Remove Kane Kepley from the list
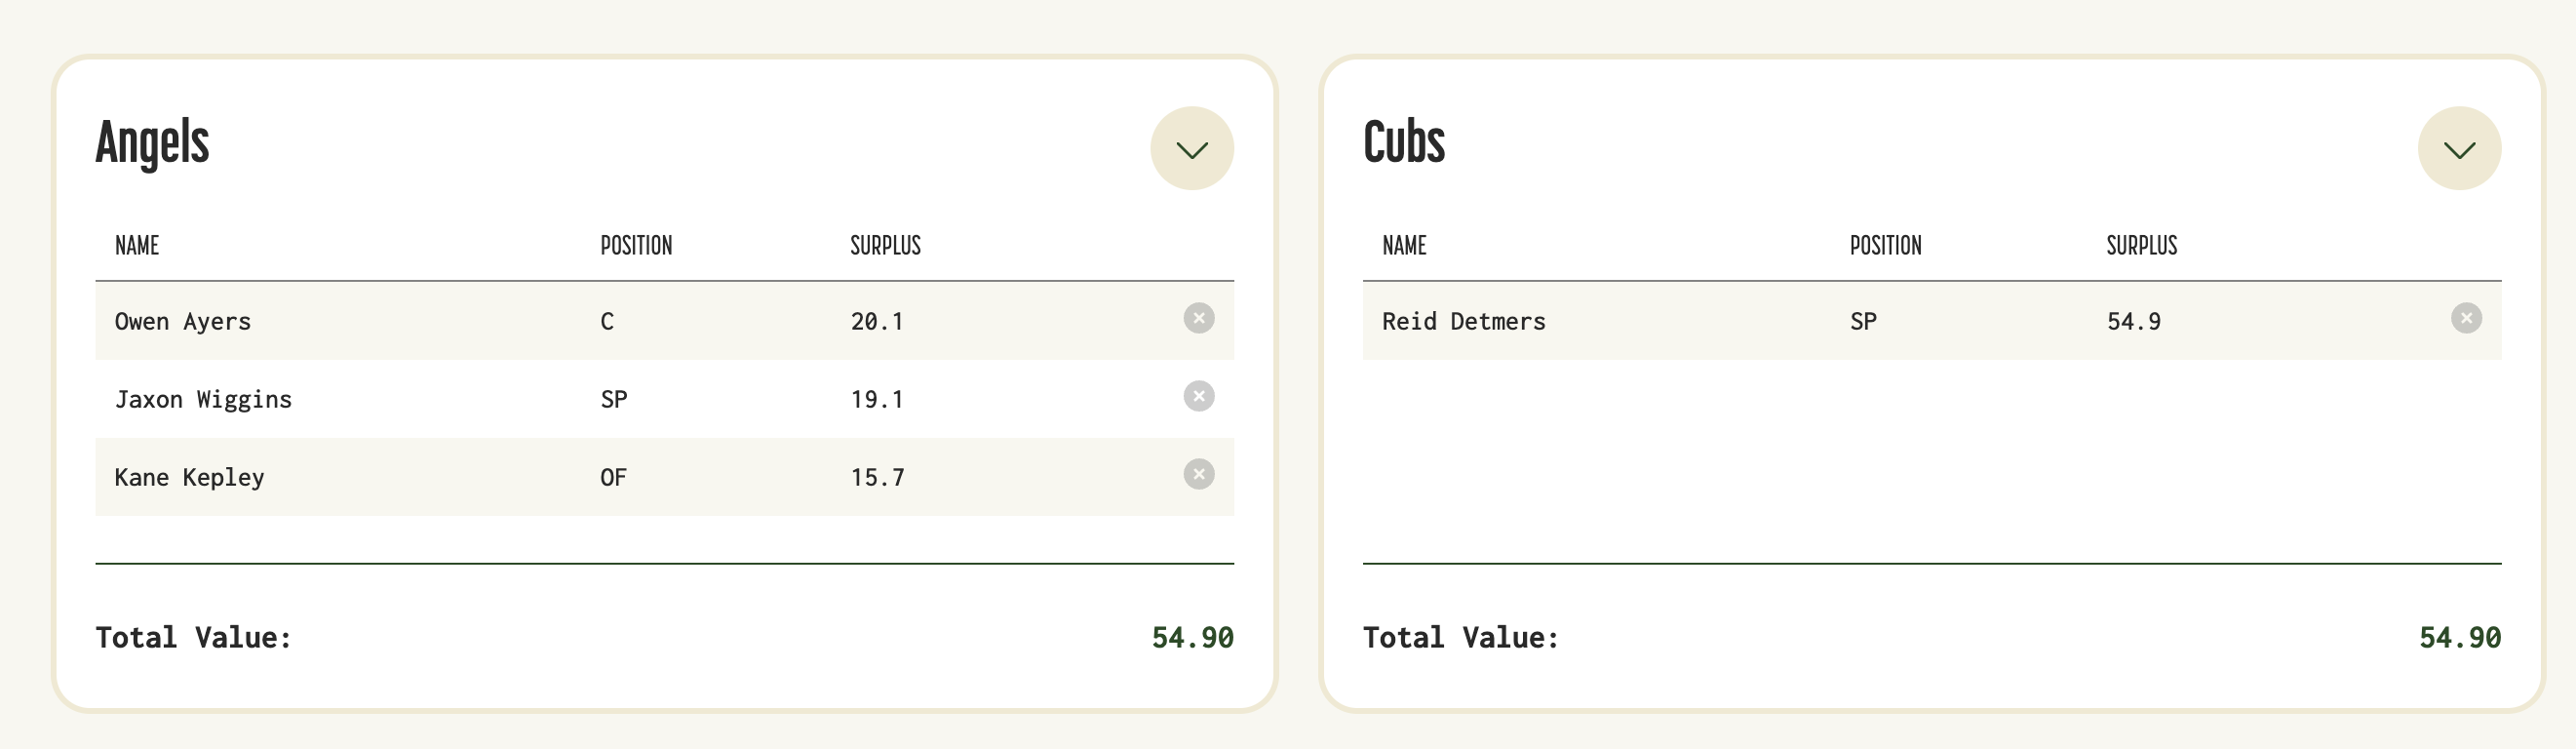This screenshot has width=2576, height=749. point(1199,474)
